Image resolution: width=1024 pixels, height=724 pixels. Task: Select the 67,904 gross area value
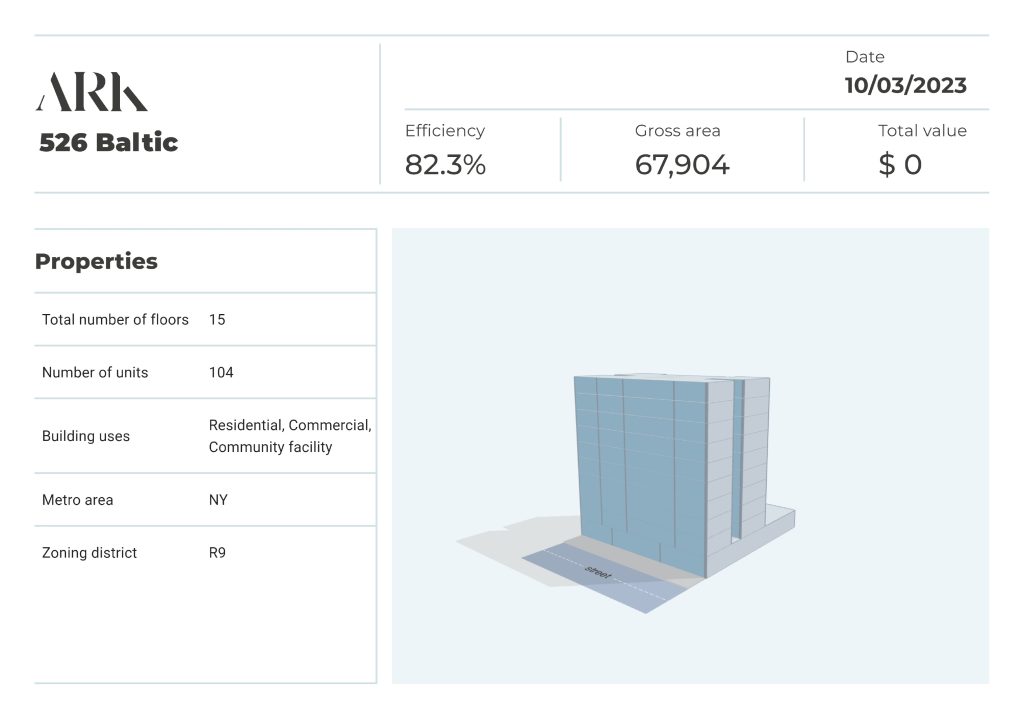[682, 165]
